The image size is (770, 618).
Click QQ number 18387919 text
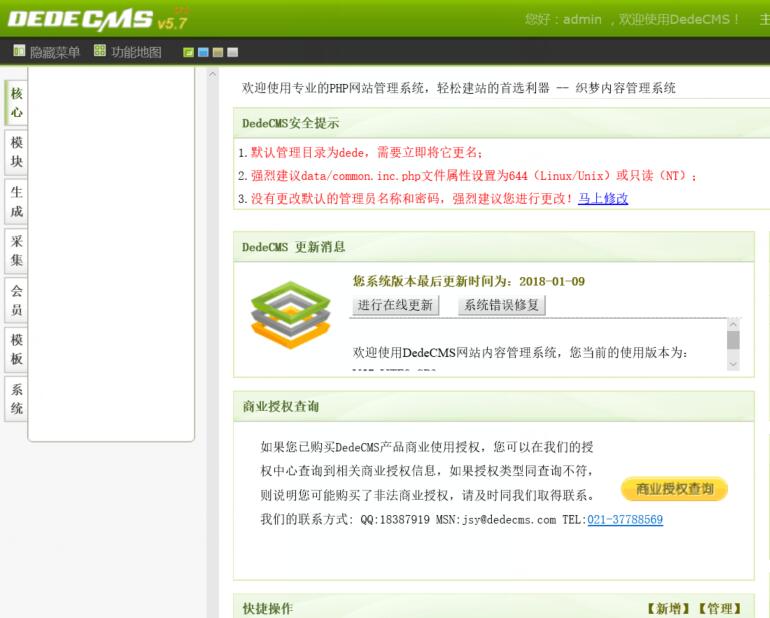(x=405, y=520)
